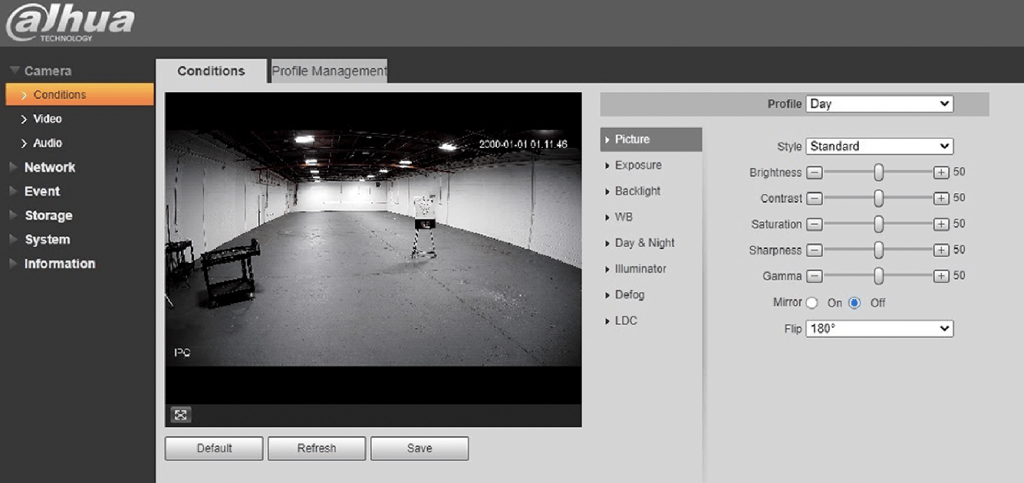Switch to the Profile Management tab

point(329,71)
